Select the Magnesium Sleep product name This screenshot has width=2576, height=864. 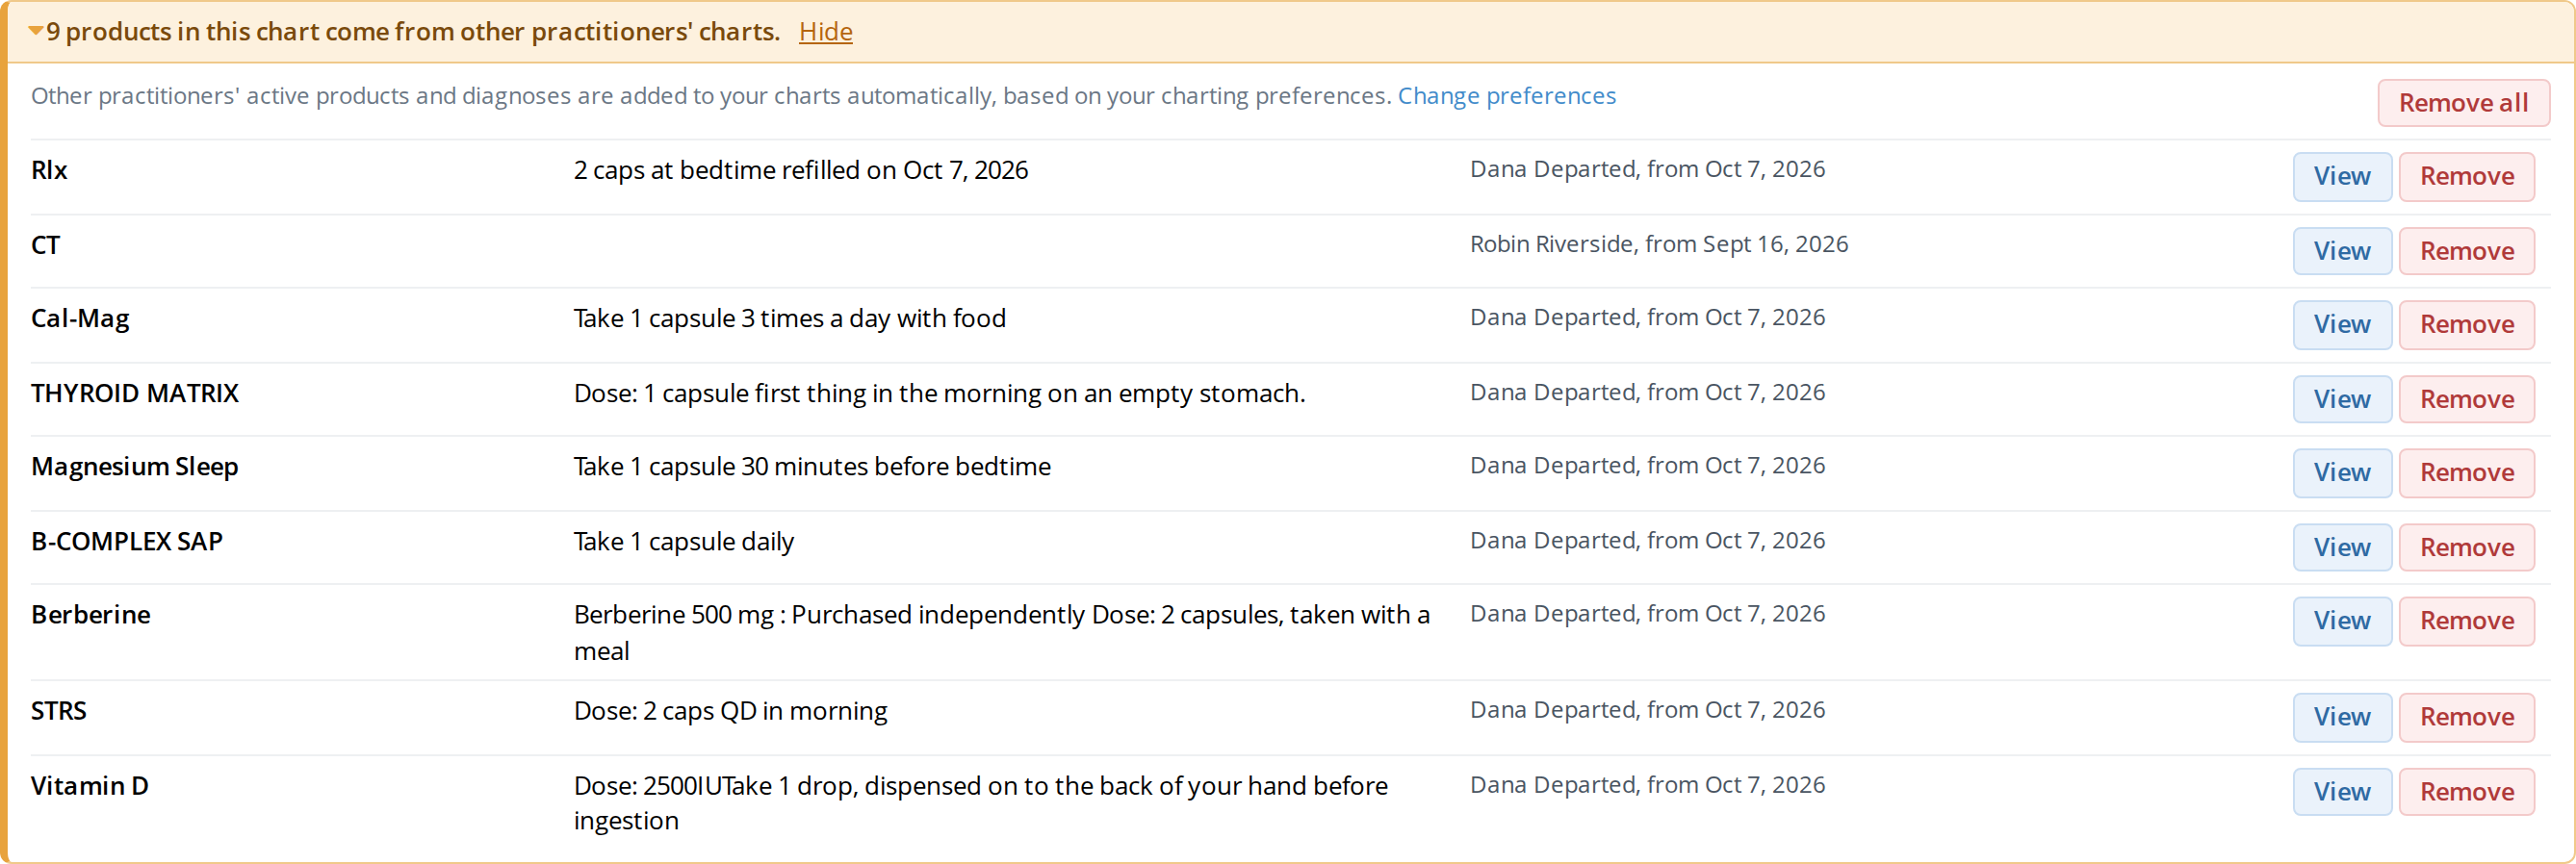[x=135, y=467]
